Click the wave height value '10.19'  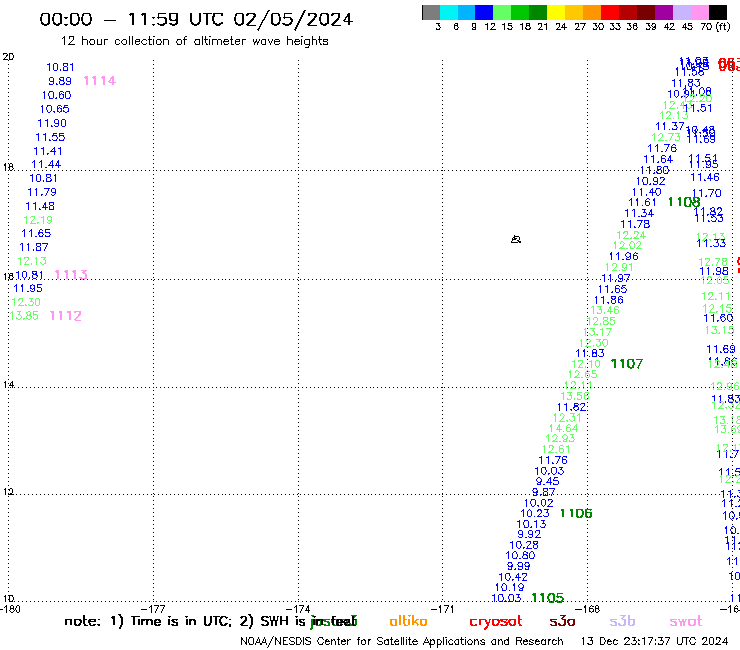pyautogui.click(x=509, y=588)
